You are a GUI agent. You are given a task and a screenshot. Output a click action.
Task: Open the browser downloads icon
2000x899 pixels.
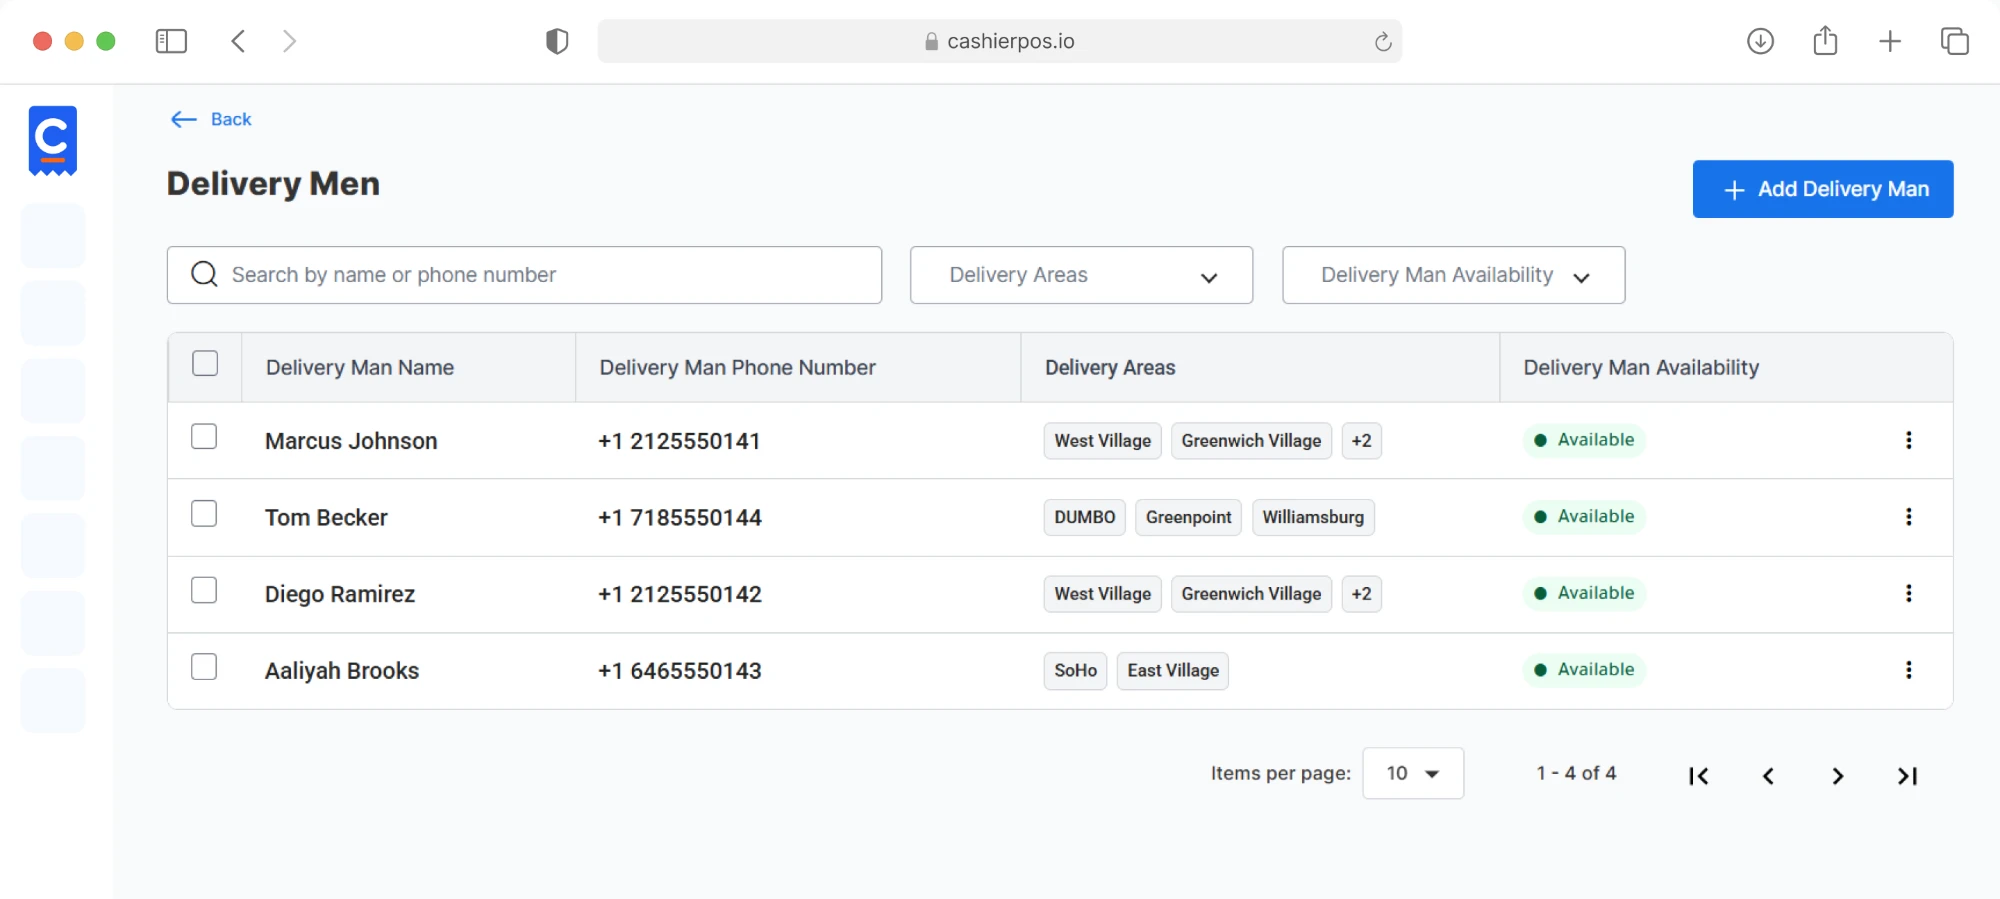[1760, 41]
